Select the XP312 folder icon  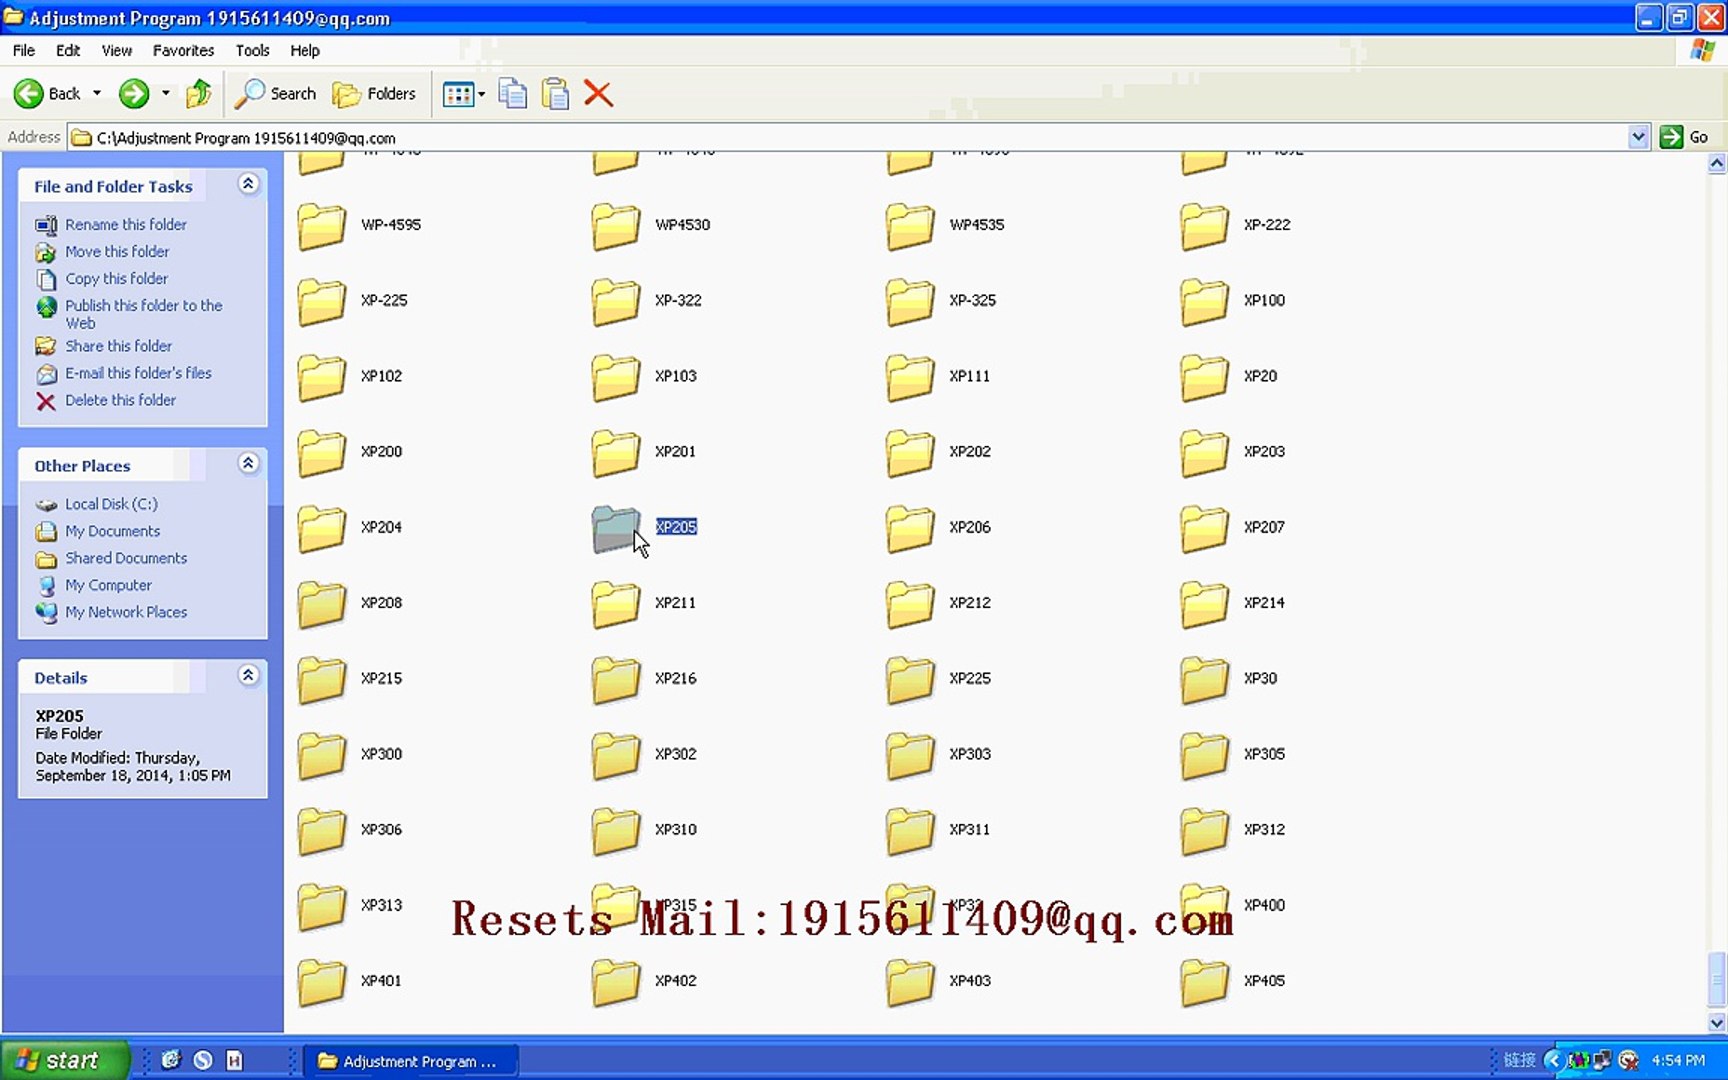[1204, 831]
